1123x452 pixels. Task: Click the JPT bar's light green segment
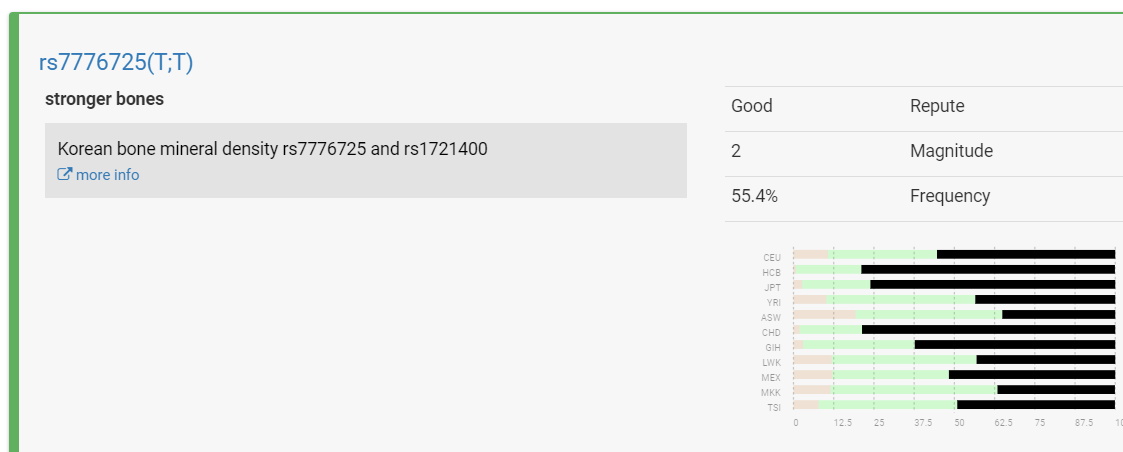(836, 285)
